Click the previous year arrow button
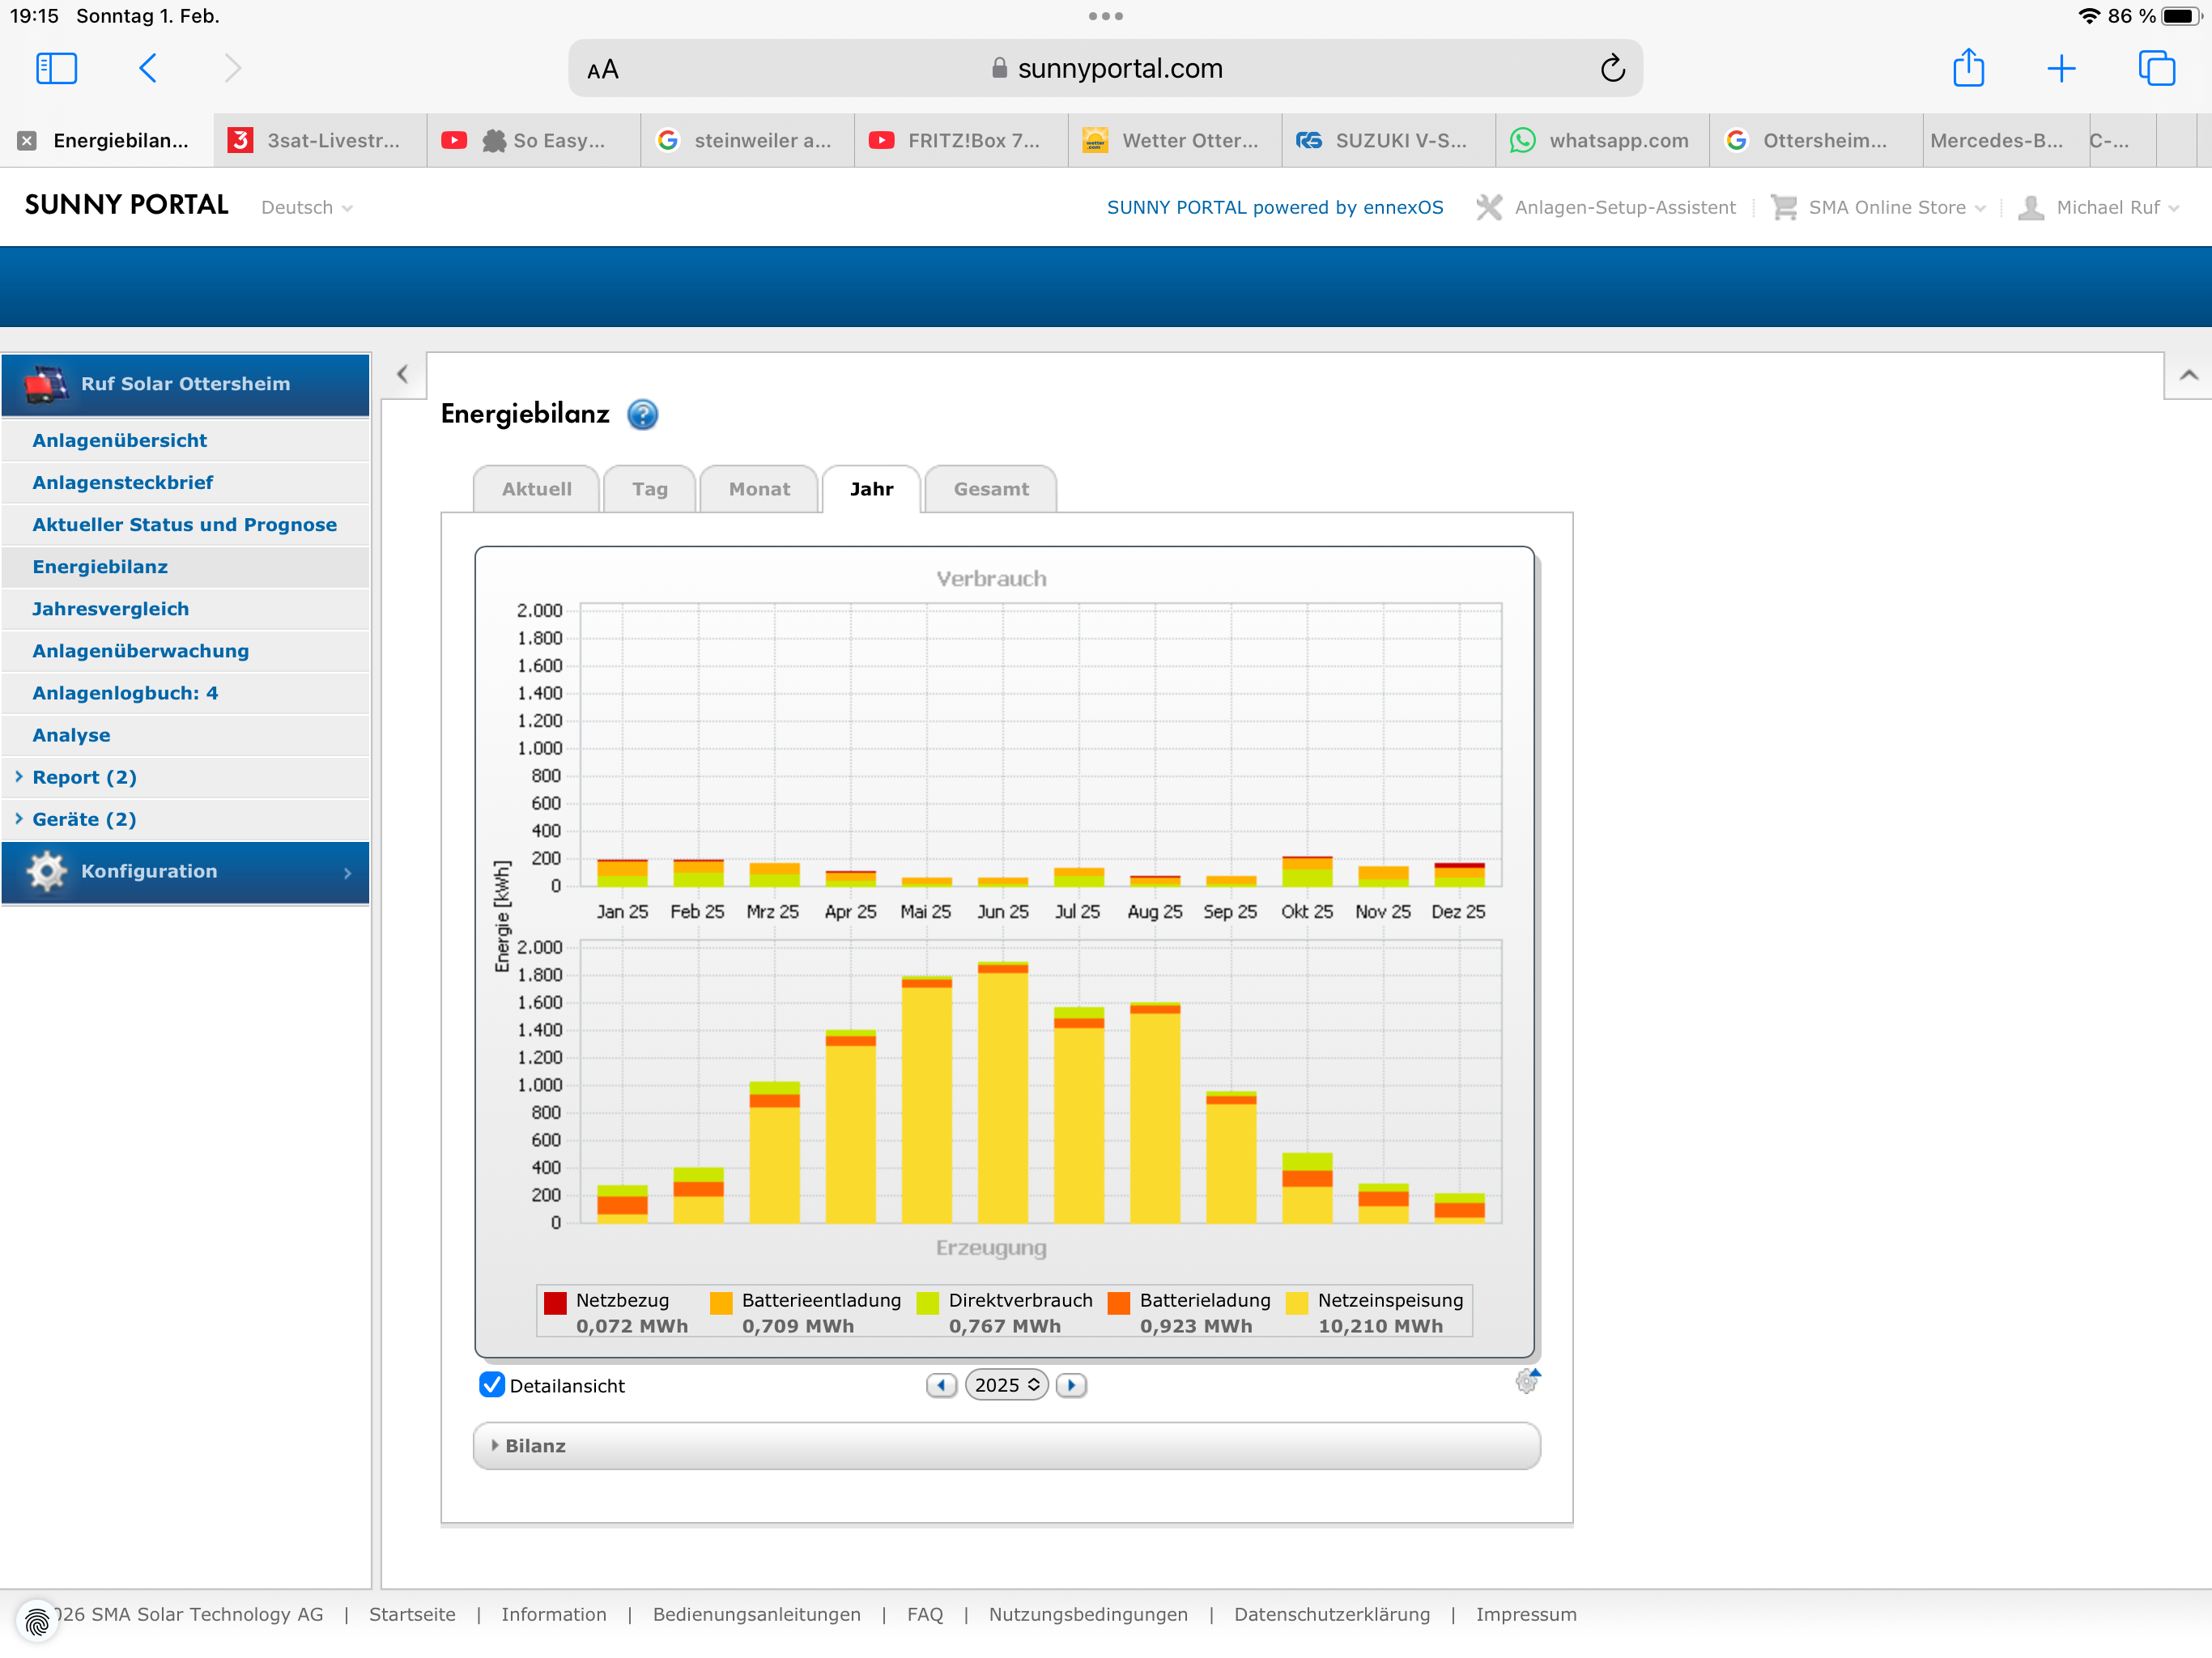Screen dimensions: 2212x1658 tap(941, 1385)
